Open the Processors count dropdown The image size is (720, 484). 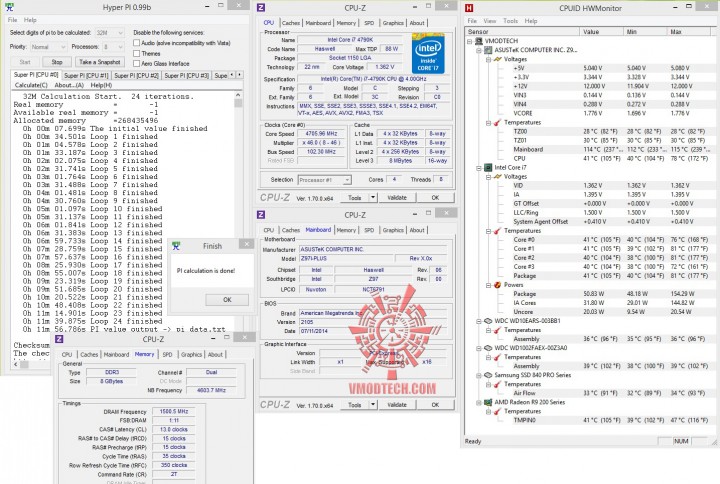click(113, 47)
